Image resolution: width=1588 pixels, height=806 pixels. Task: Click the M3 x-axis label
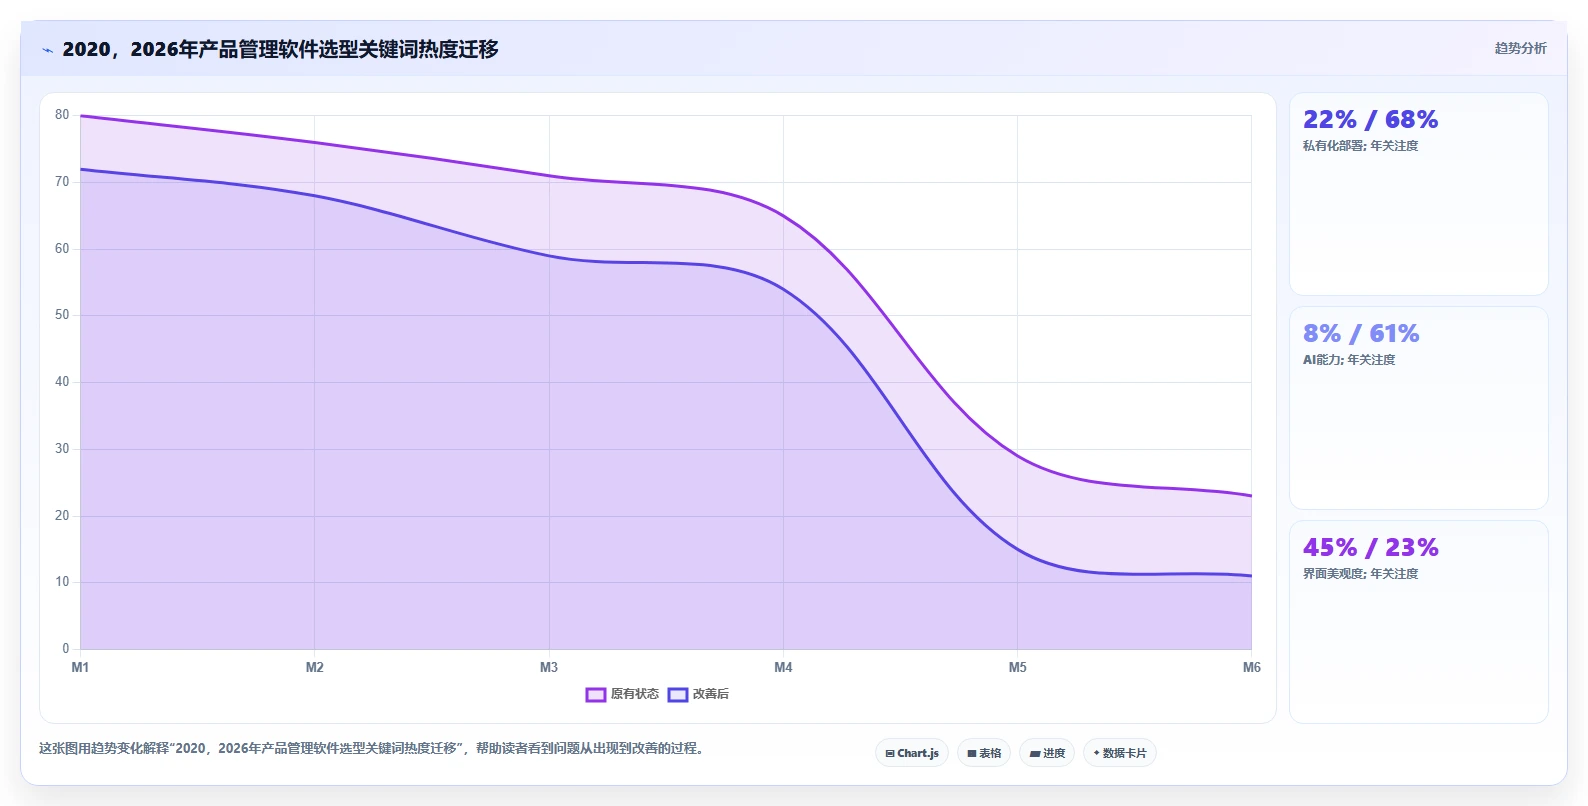(x=549, y=667)
